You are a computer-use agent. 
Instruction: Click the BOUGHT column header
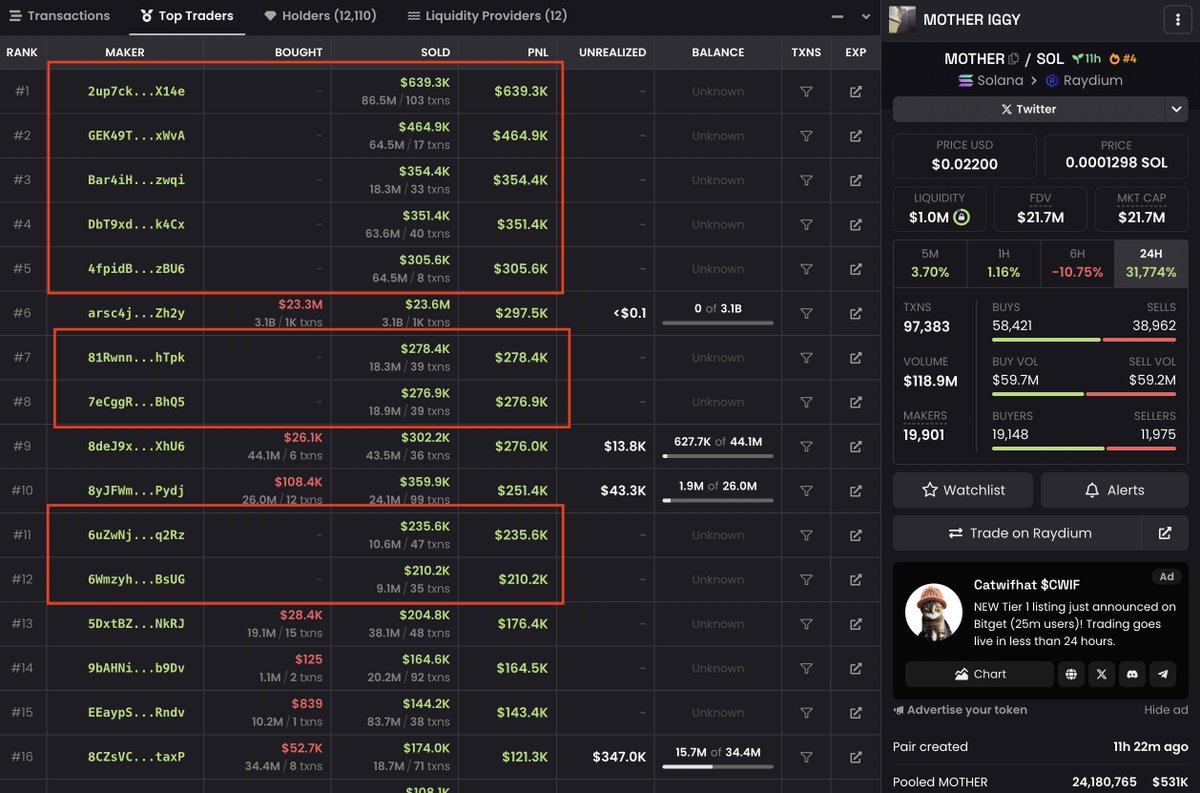tap(299, 52)
